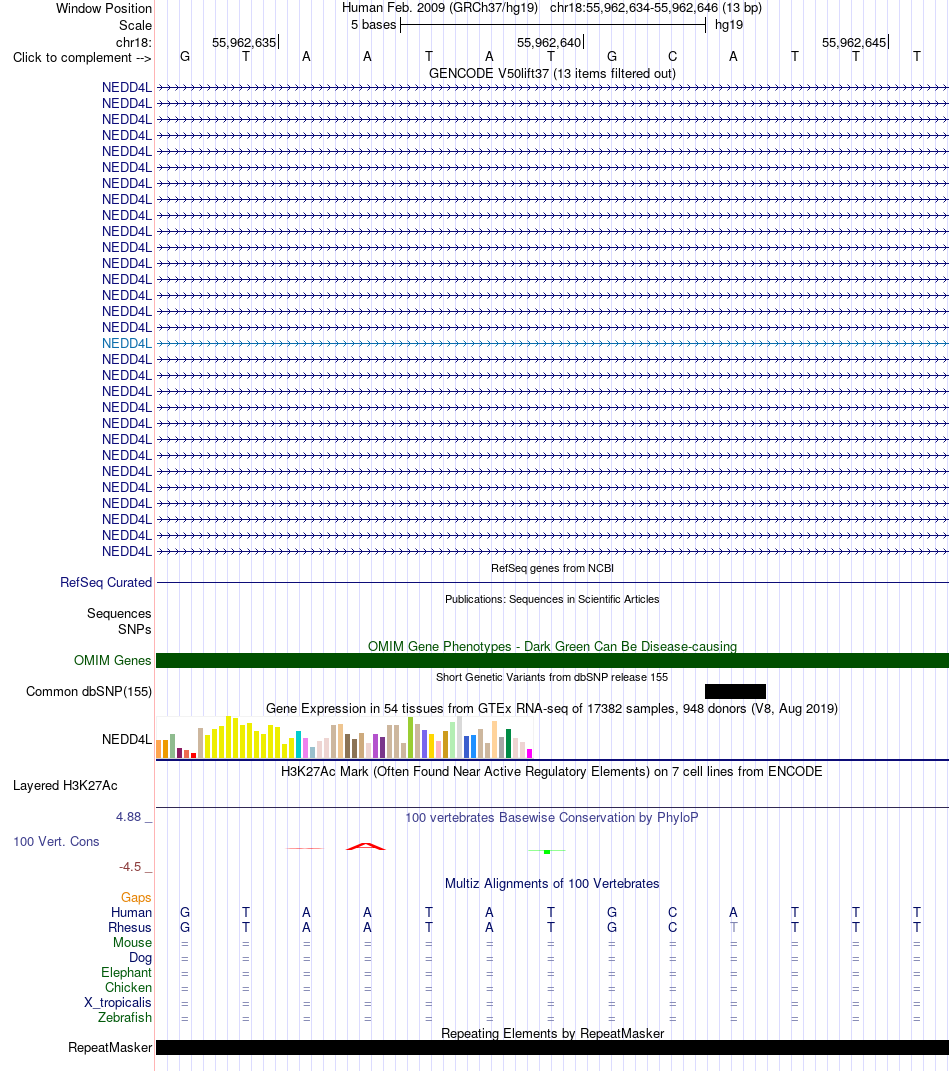Click the hg19 label beside scale bar
The image size is (950, 1071).
729,25
